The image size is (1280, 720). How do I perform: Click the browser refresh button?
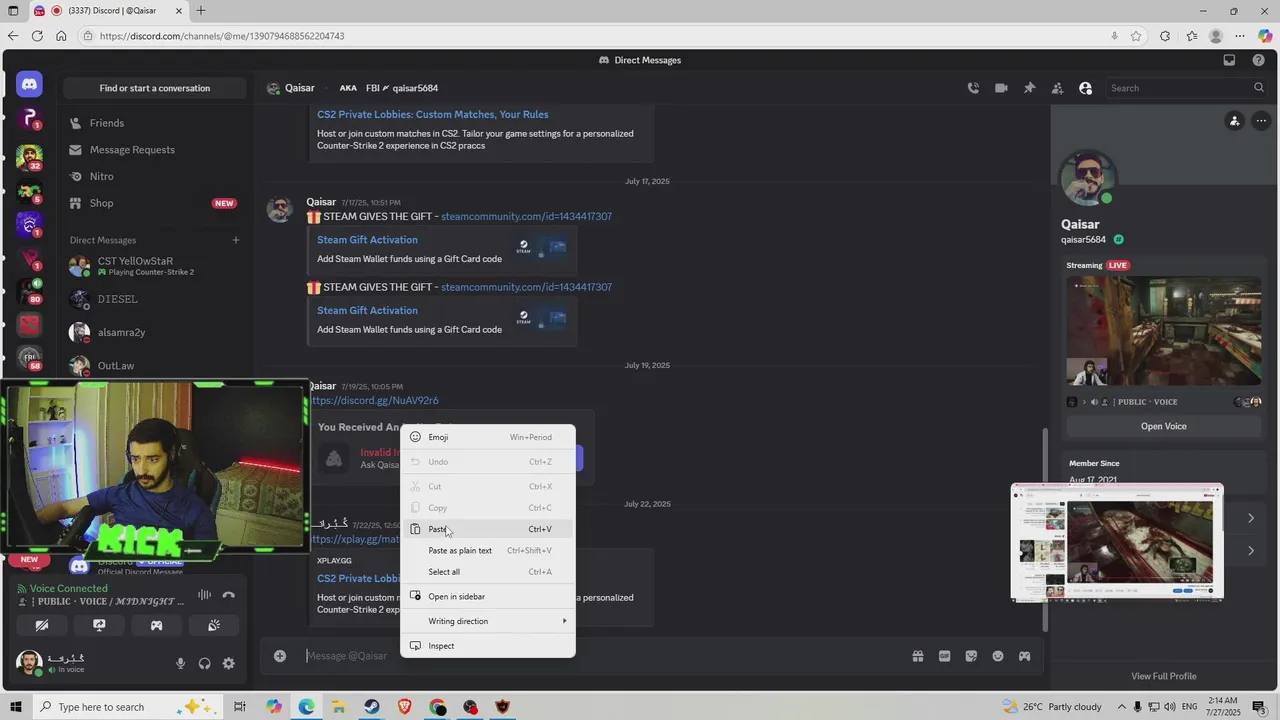37,36
